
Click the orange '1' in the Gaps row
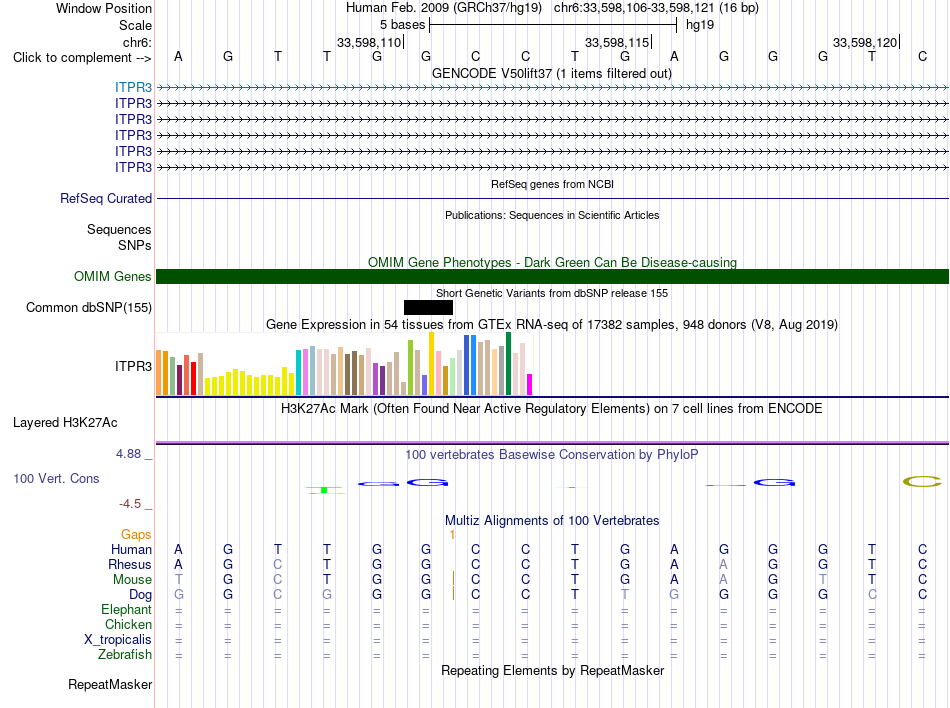[x=452, y=534]
